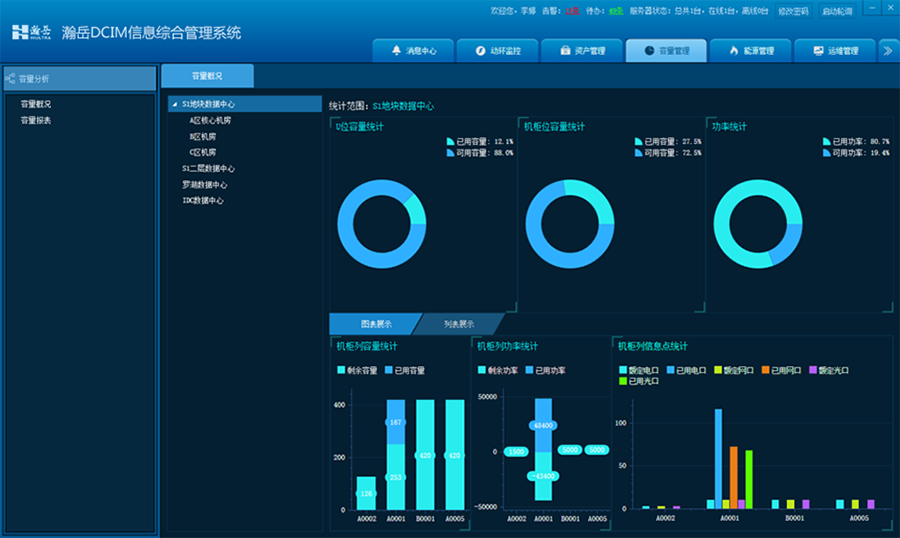The image size is (900, 538).
Task: Open 容量报表 in left menu
Action: [36, 120]
